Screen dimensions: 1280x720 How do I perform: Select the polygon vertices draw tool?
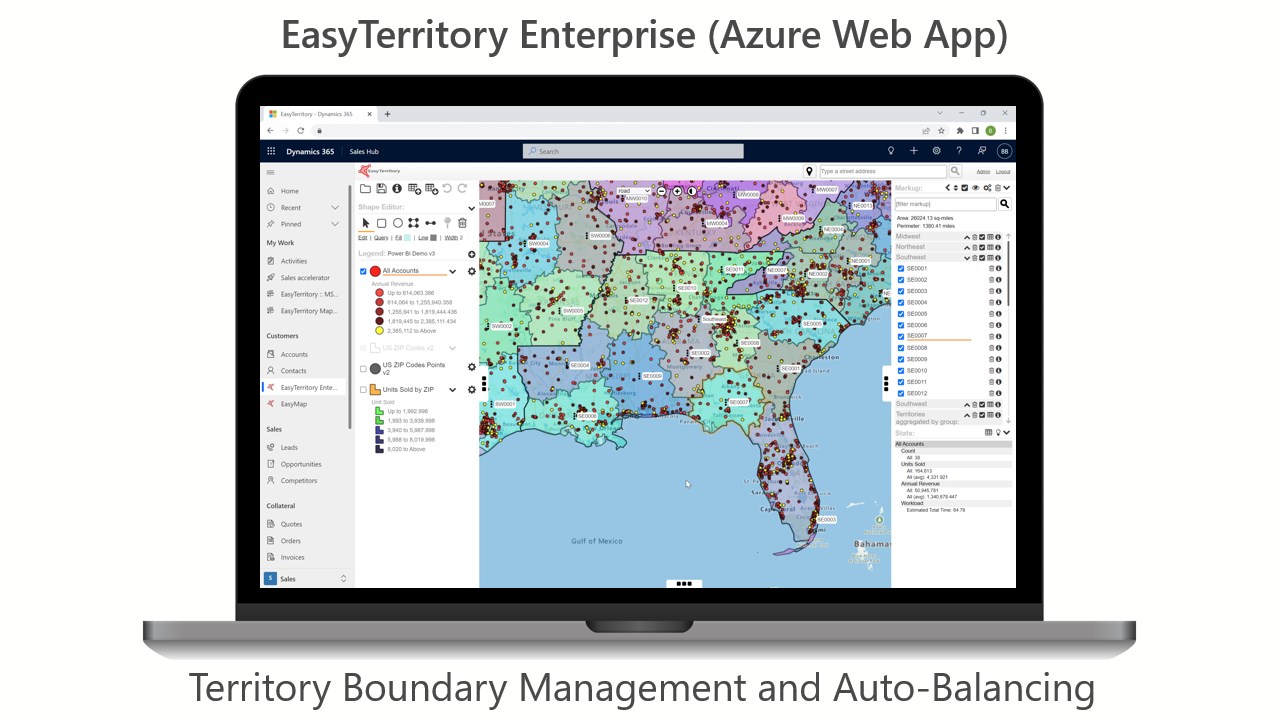pyautogui.click(x=413, y=223)
